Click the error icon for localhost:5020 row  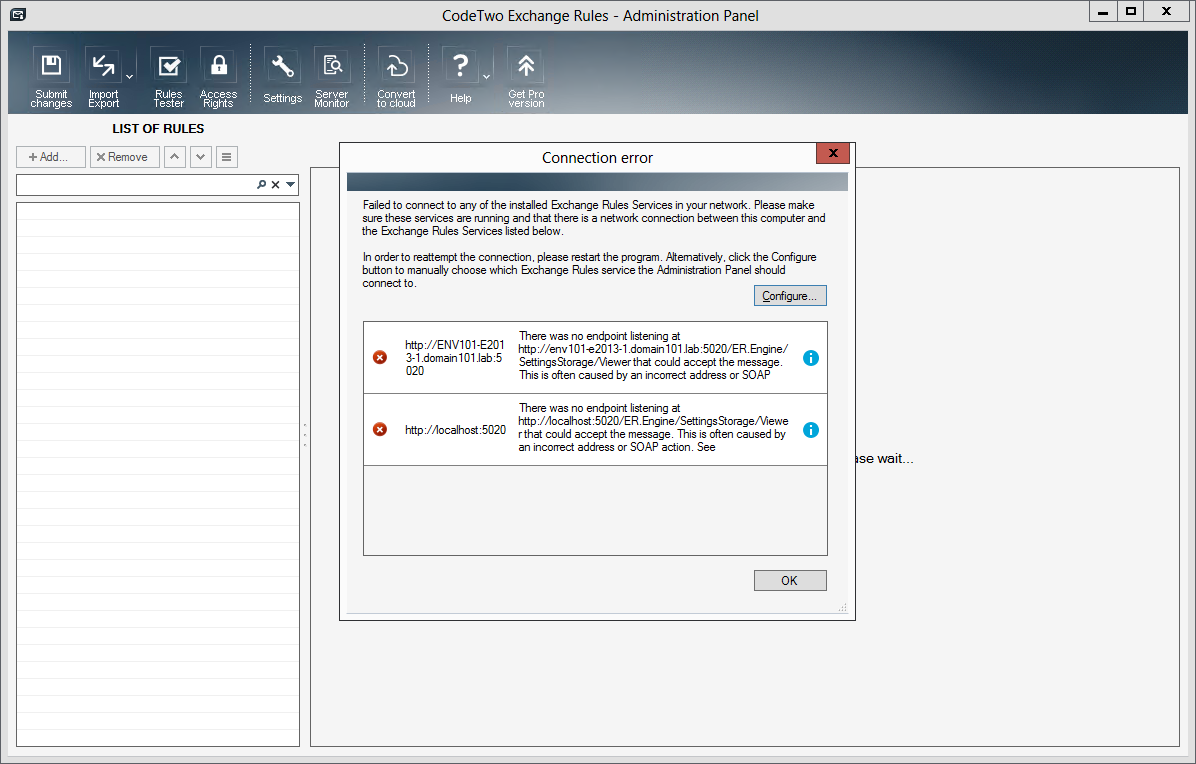click(x=380, y=429)
